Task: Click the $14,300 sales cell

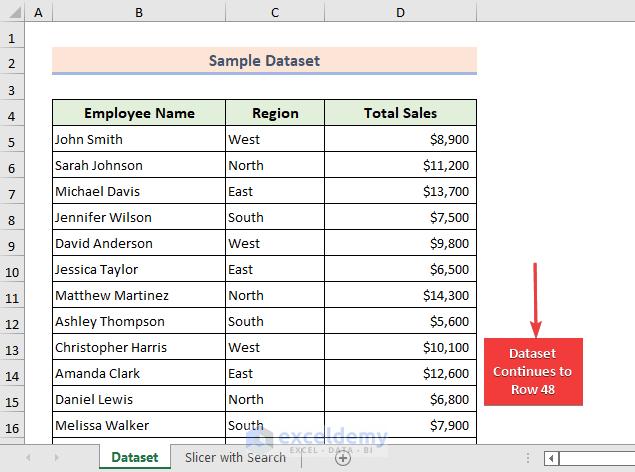Action: [x=401, y=295]
